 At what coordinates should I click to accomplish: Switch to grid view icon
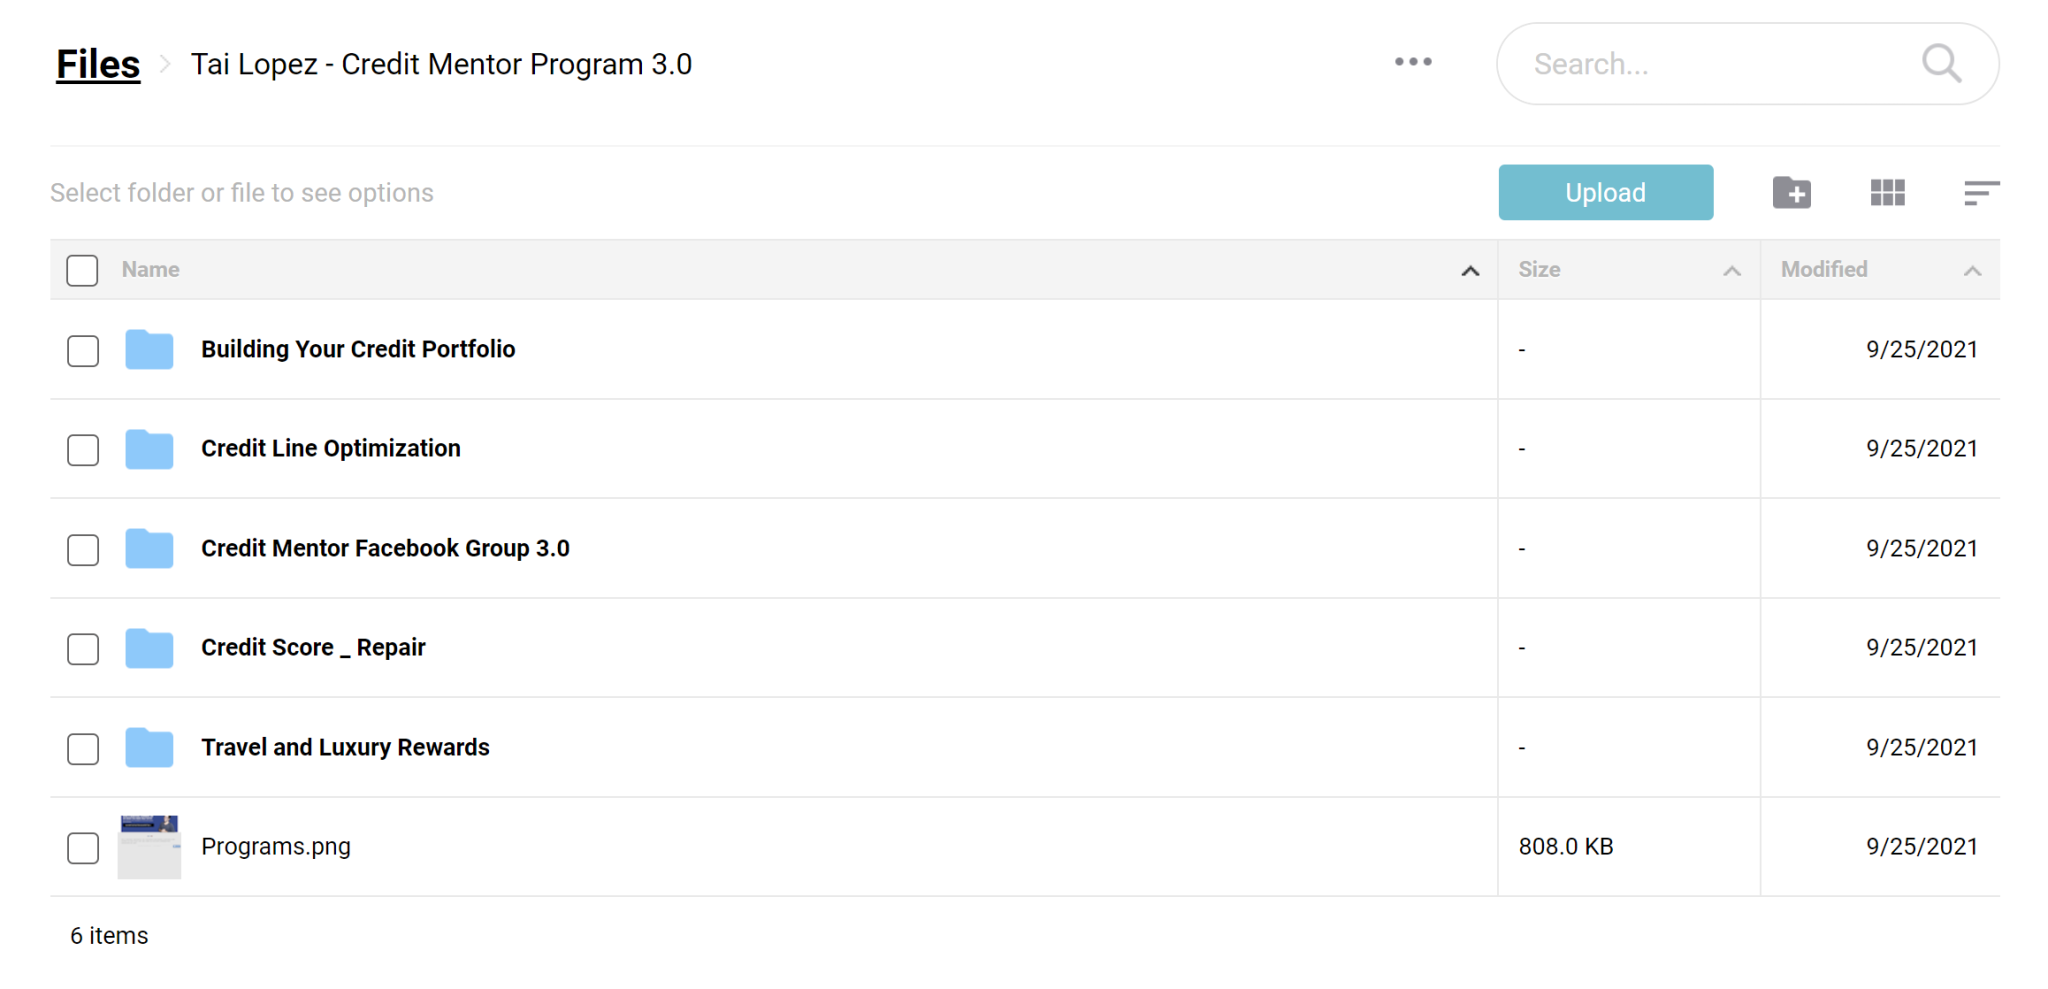click(1887, 192)
